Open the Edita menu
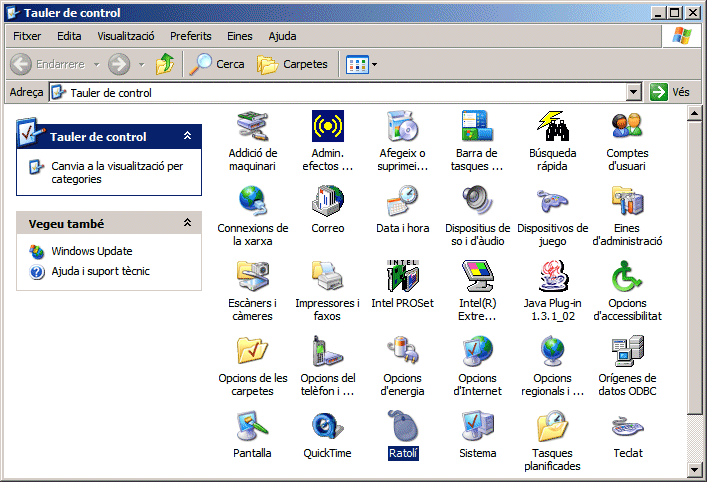The image size is (707, 482). (69, 36)
